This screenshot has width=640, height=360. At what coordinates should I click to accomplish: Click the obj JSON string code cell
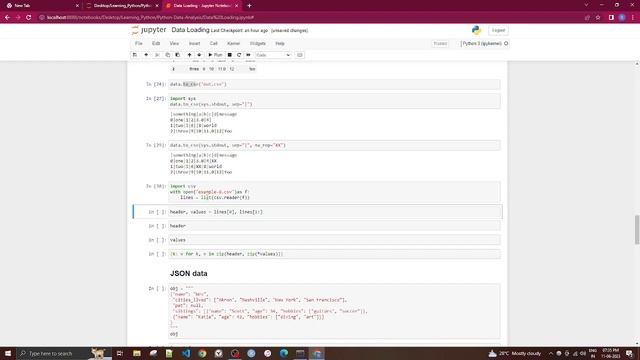tap(334, 311)
